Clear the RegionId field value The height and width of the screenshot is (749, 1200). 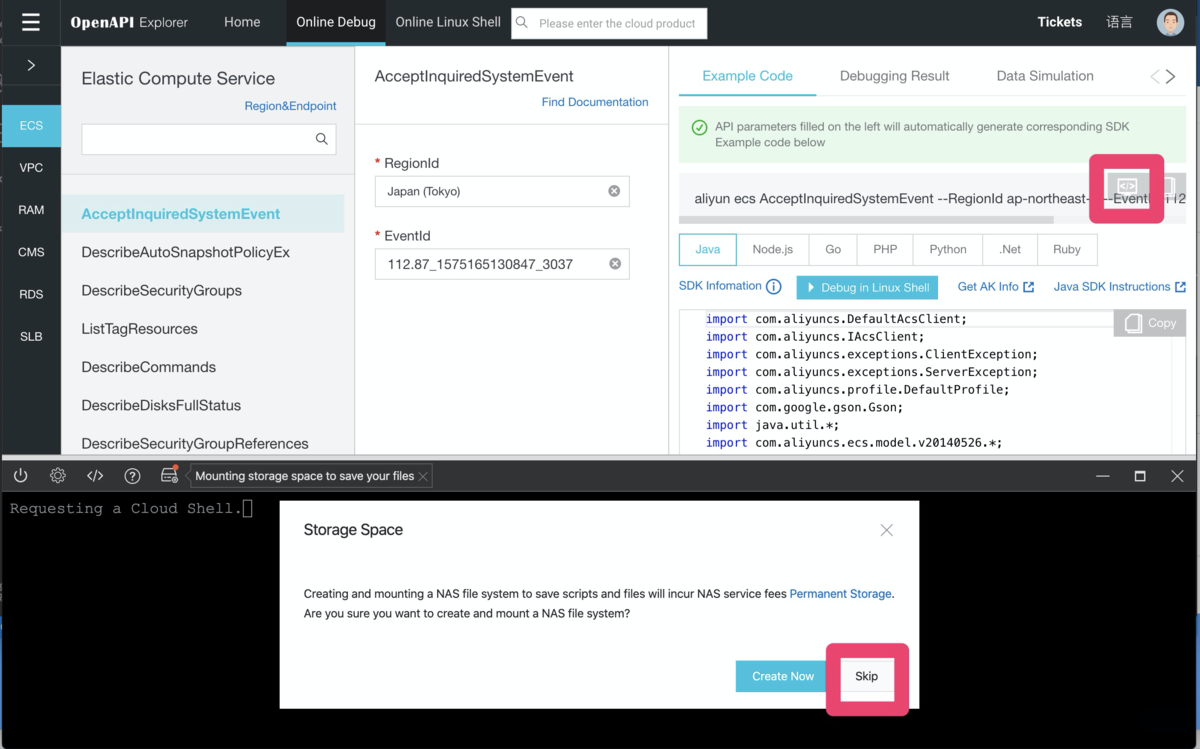tap(614, 191)
